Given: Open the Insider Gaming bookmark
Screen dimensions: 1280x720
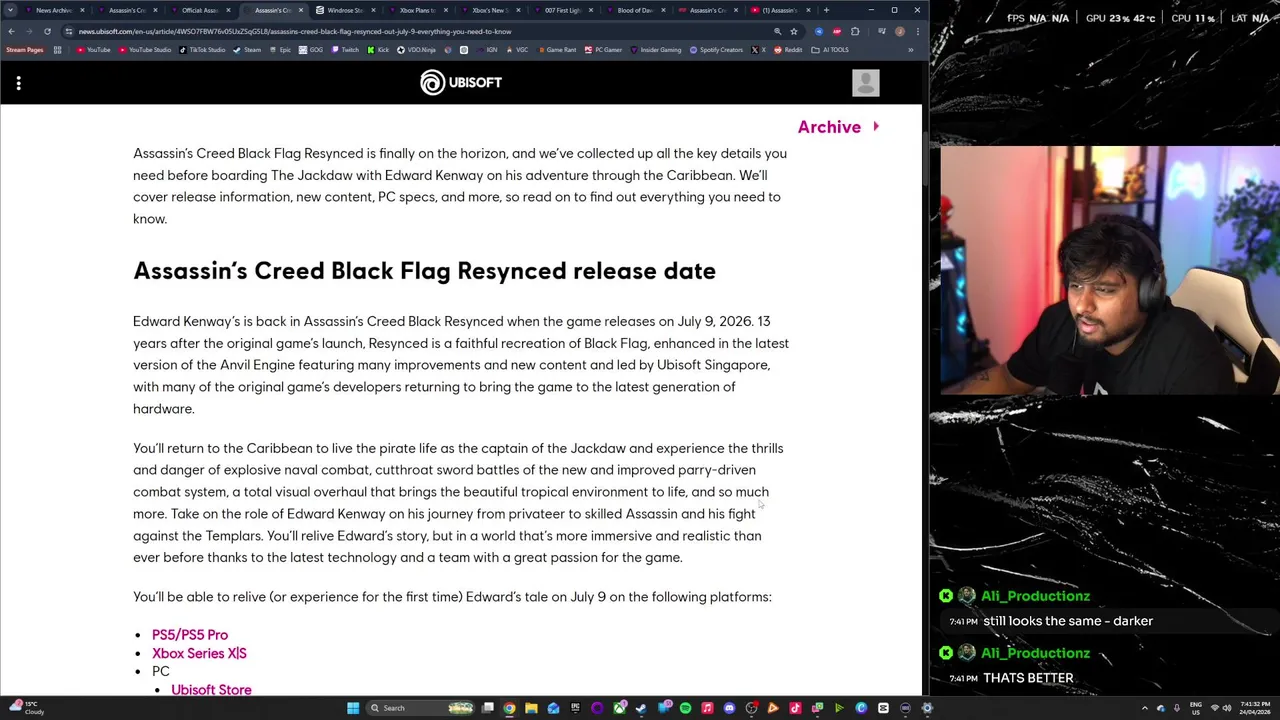Looking at the screenshot, I should (655, 50).
